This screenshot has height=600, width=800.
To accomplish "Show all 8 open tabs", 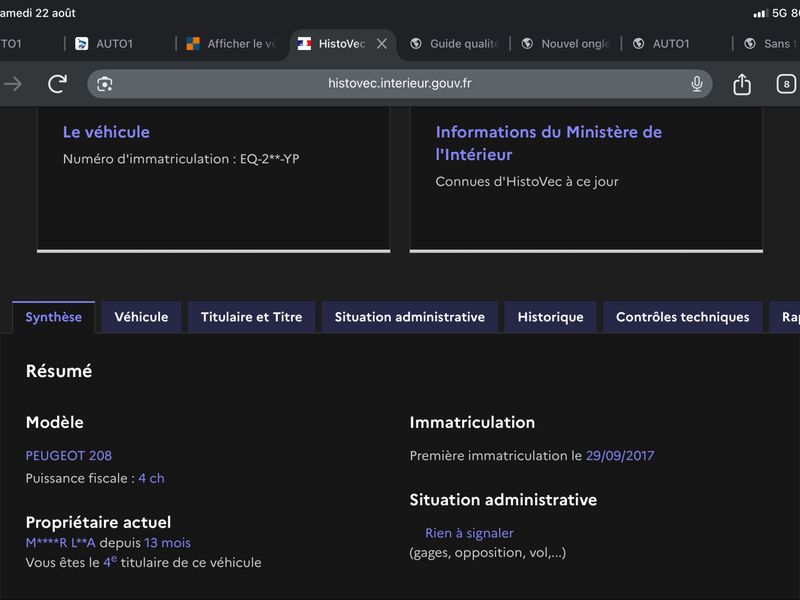I will pyautogui.click(x=786, y=84).
